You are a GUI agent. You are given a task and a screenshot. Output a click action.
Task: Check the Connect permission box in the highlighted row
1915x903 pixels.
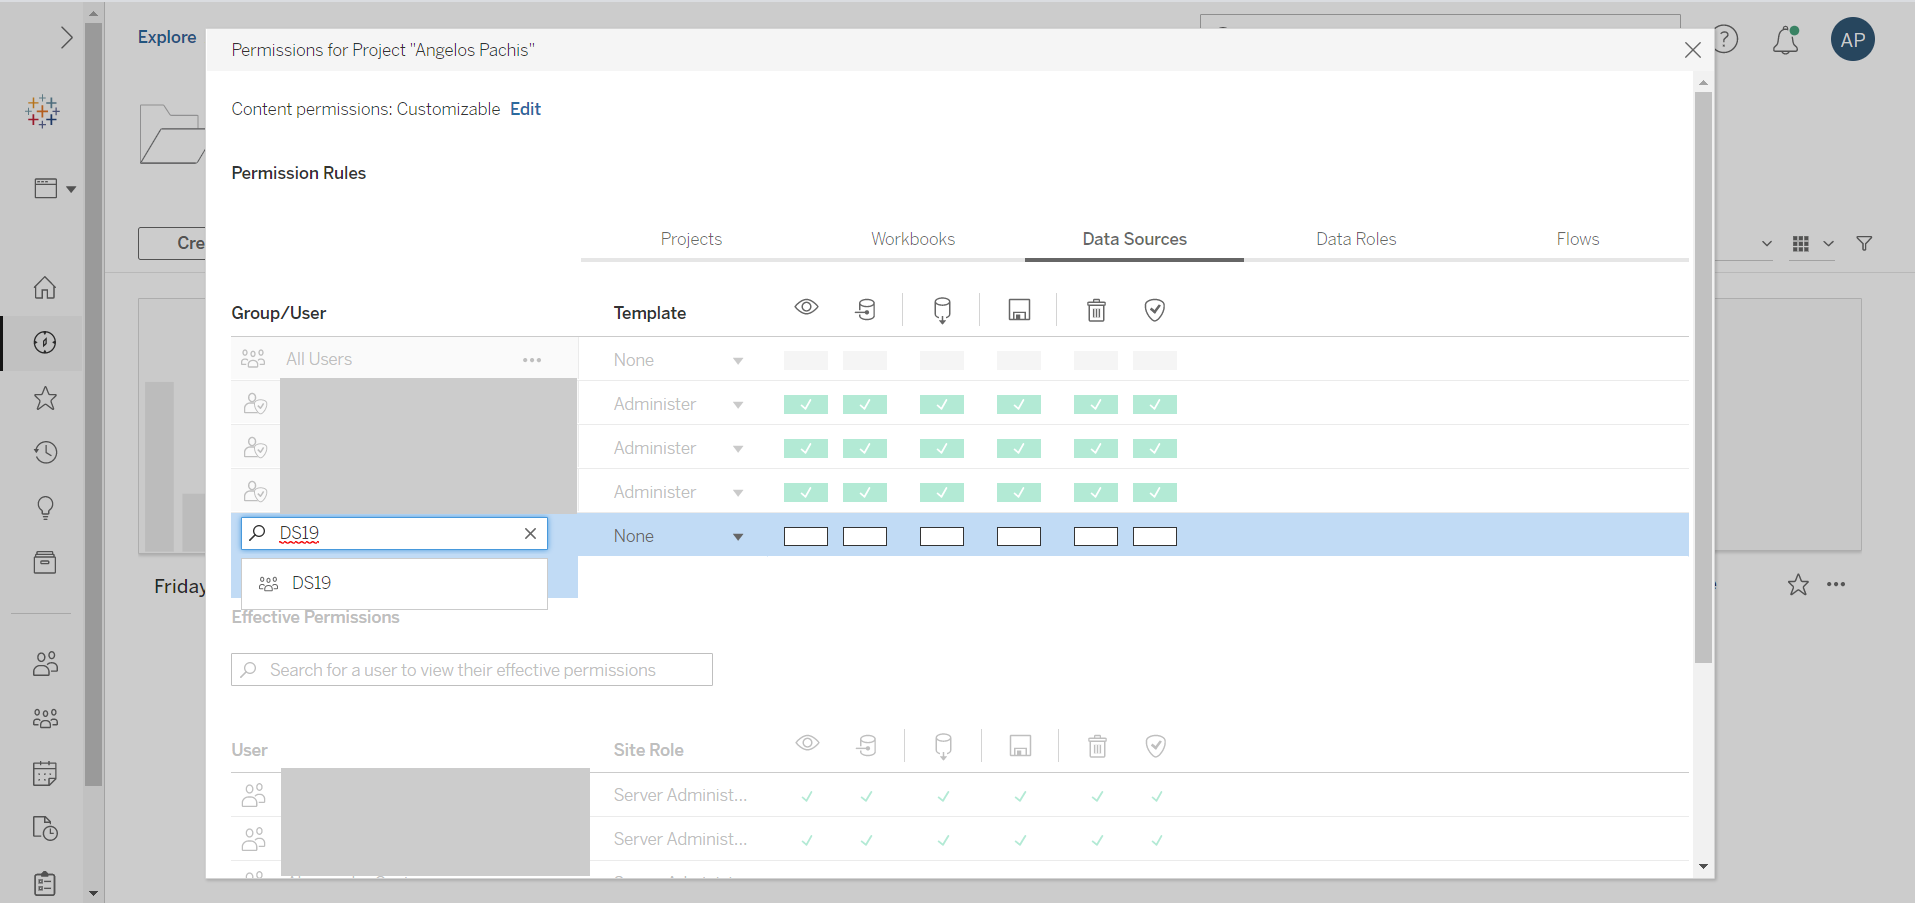click(x=866, y=536)
